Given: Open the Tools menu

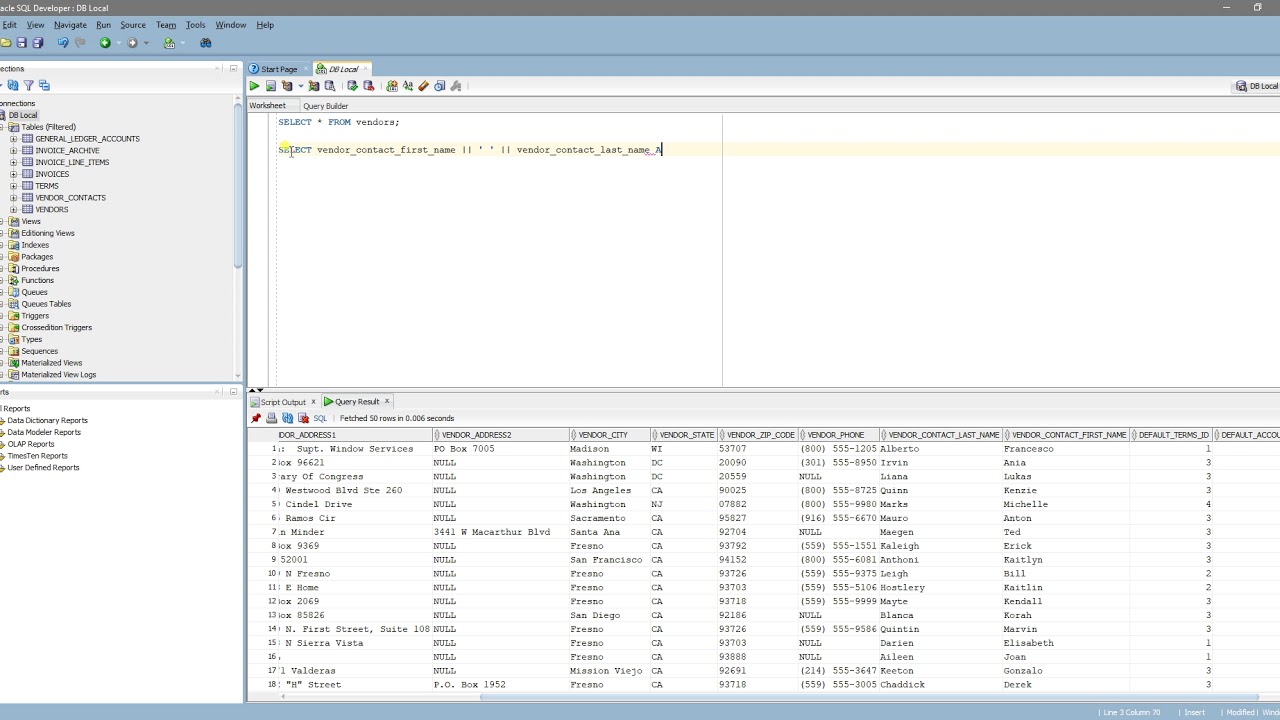Looking at the screenshot, I should pos(195,25).
